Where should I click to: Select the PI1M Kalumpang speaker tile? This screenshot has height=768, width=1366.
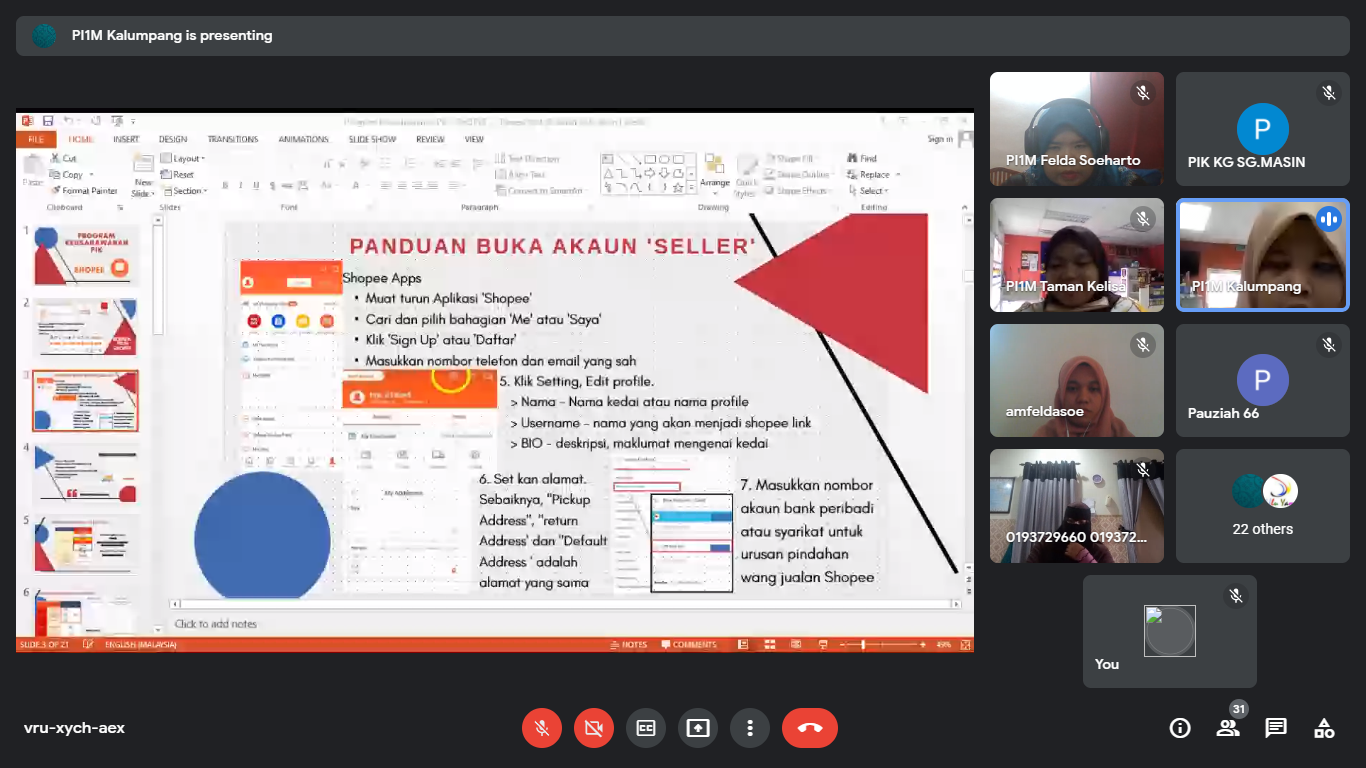[x=1262, y=255]
